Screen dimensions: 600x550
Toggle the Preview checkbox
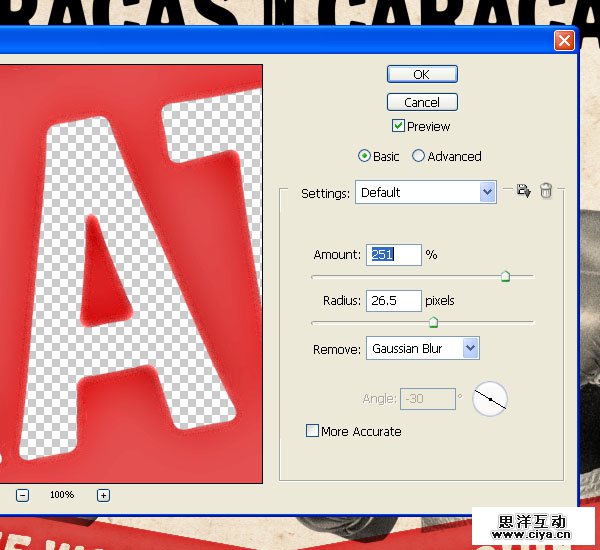tap(398, 126)
